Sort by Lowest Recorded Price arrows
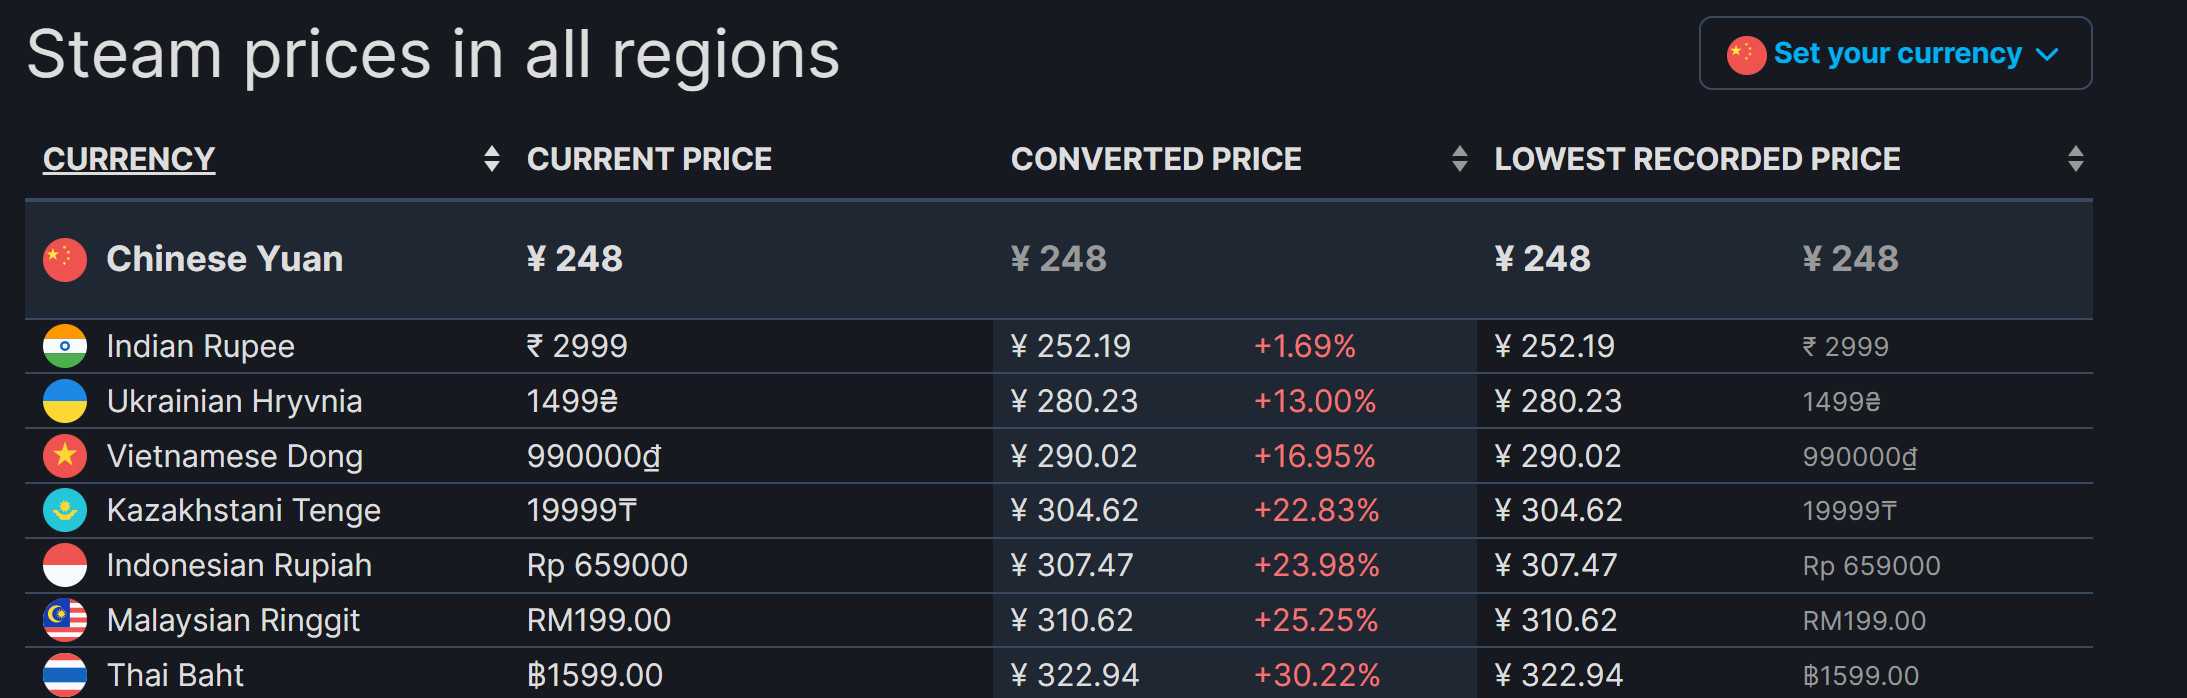Image resolution: width=2187 pixels, height=698 pixels. 2075,159
